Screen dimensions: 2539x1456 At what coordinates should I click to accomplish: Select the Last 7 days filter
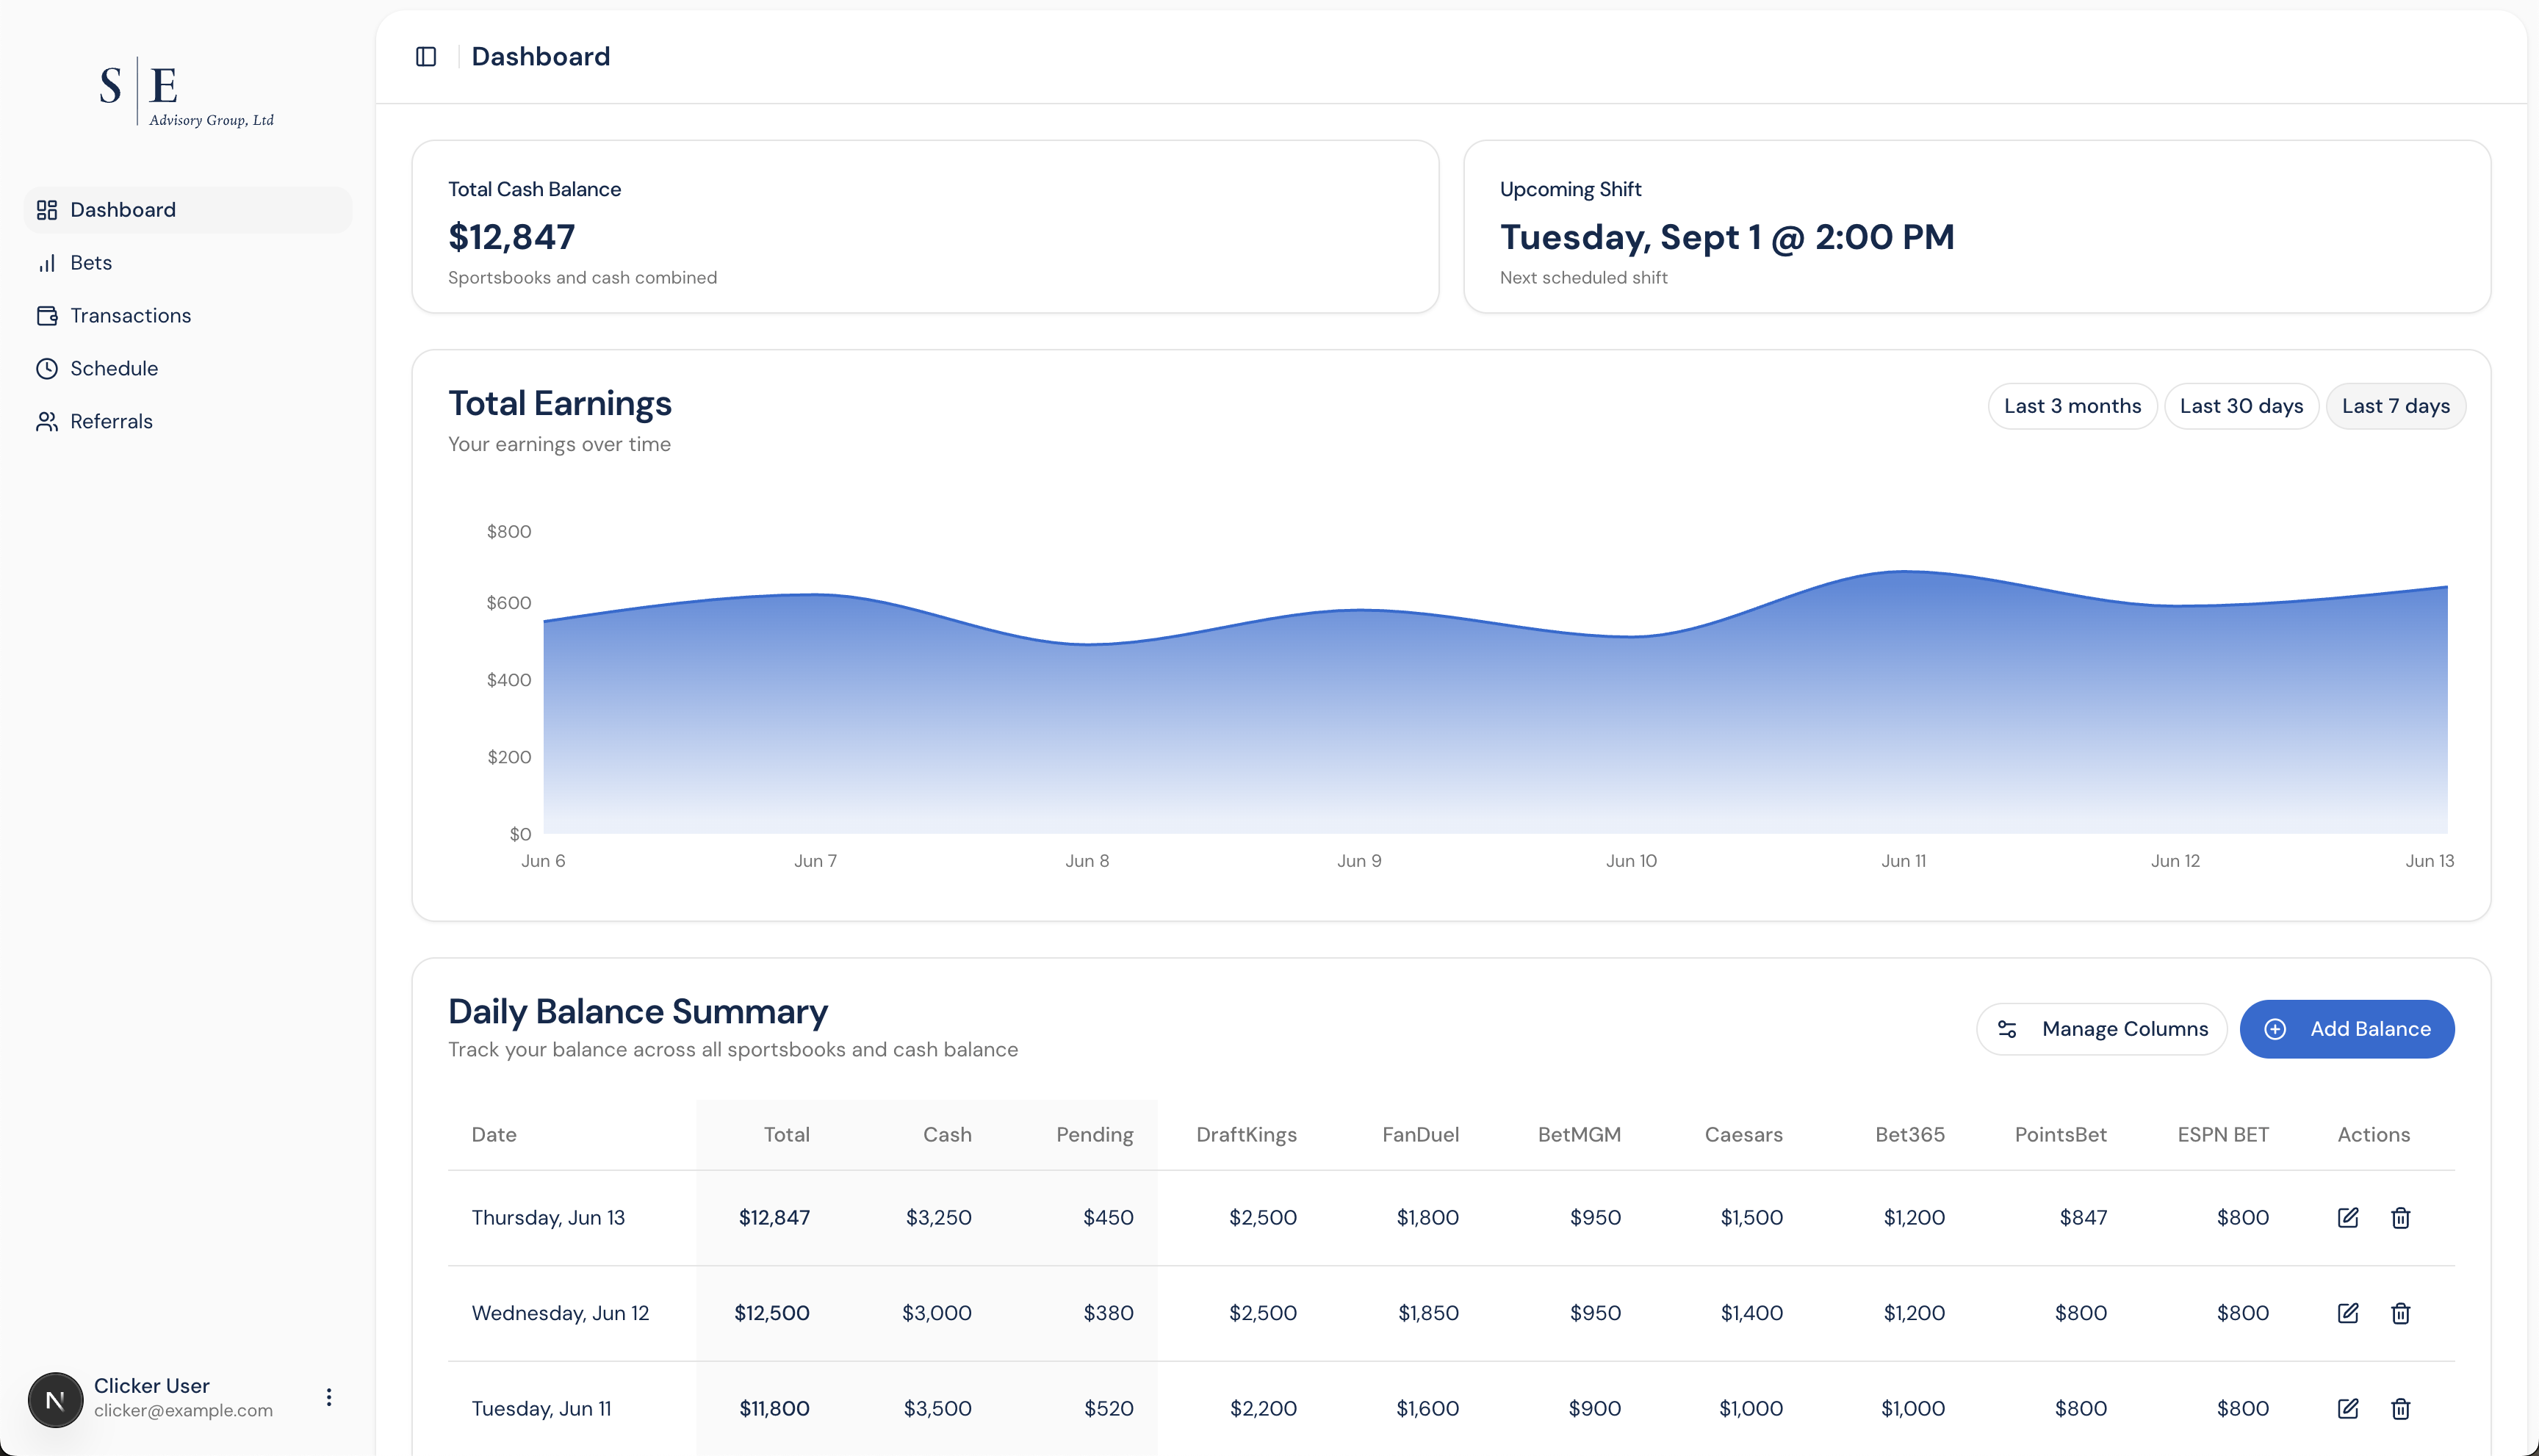click(x=2395, y=406)
